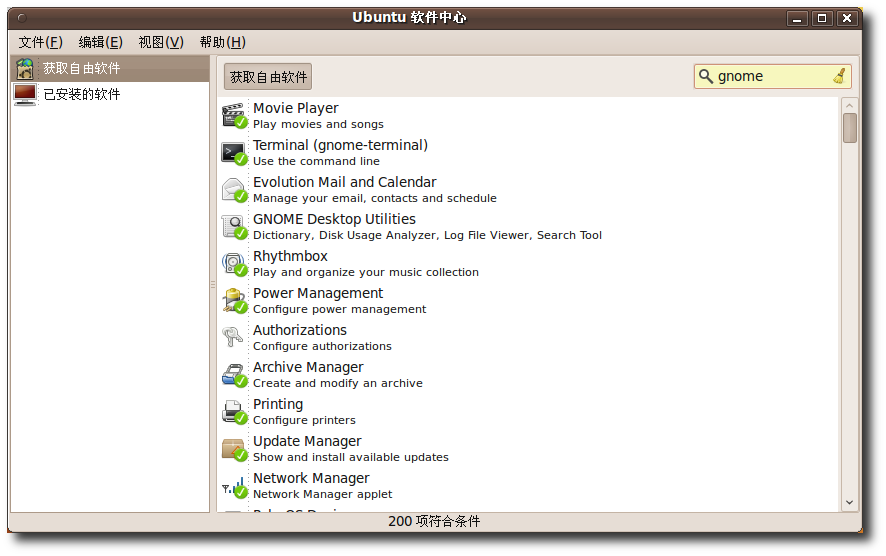
Task: Click the 已安装的软件 monitor icon
Action: (25, 94)
